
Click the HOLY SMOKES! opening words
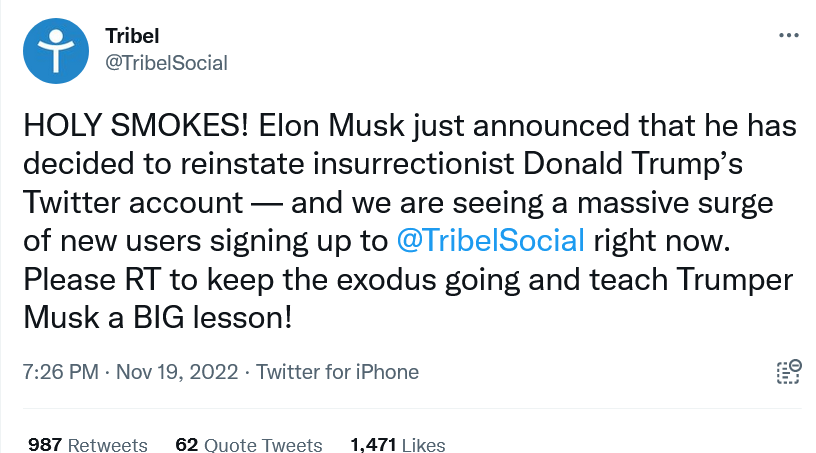click(x=136, y=125)
